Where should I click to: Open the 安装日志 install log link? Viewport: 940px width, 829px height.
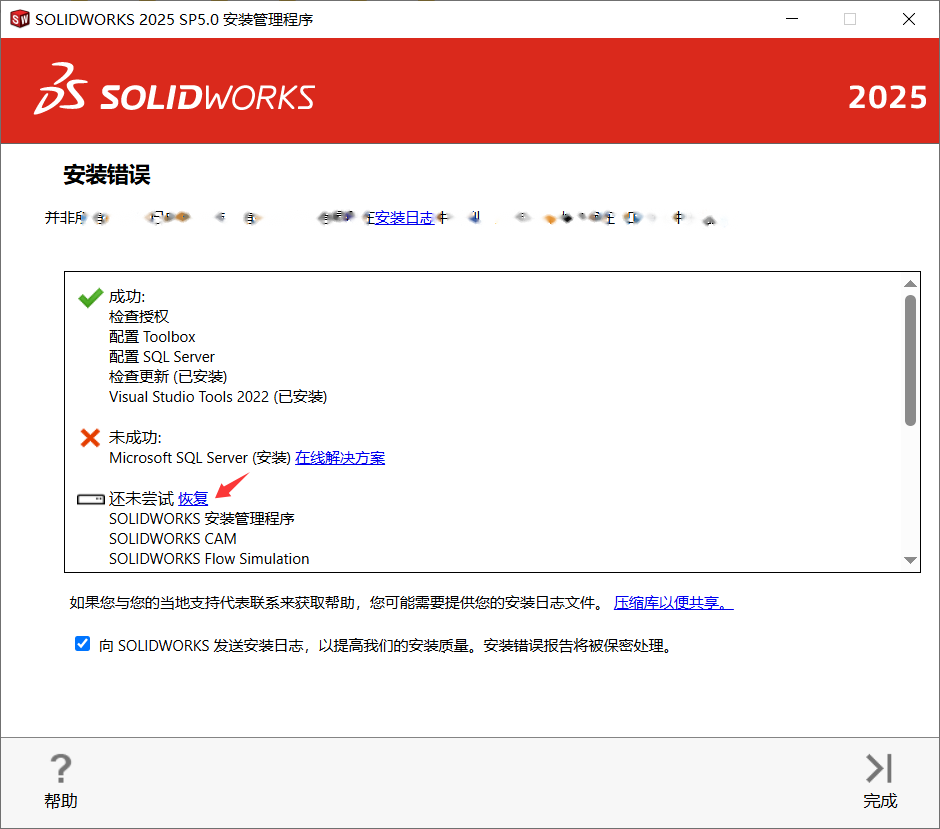pos(404,218)
